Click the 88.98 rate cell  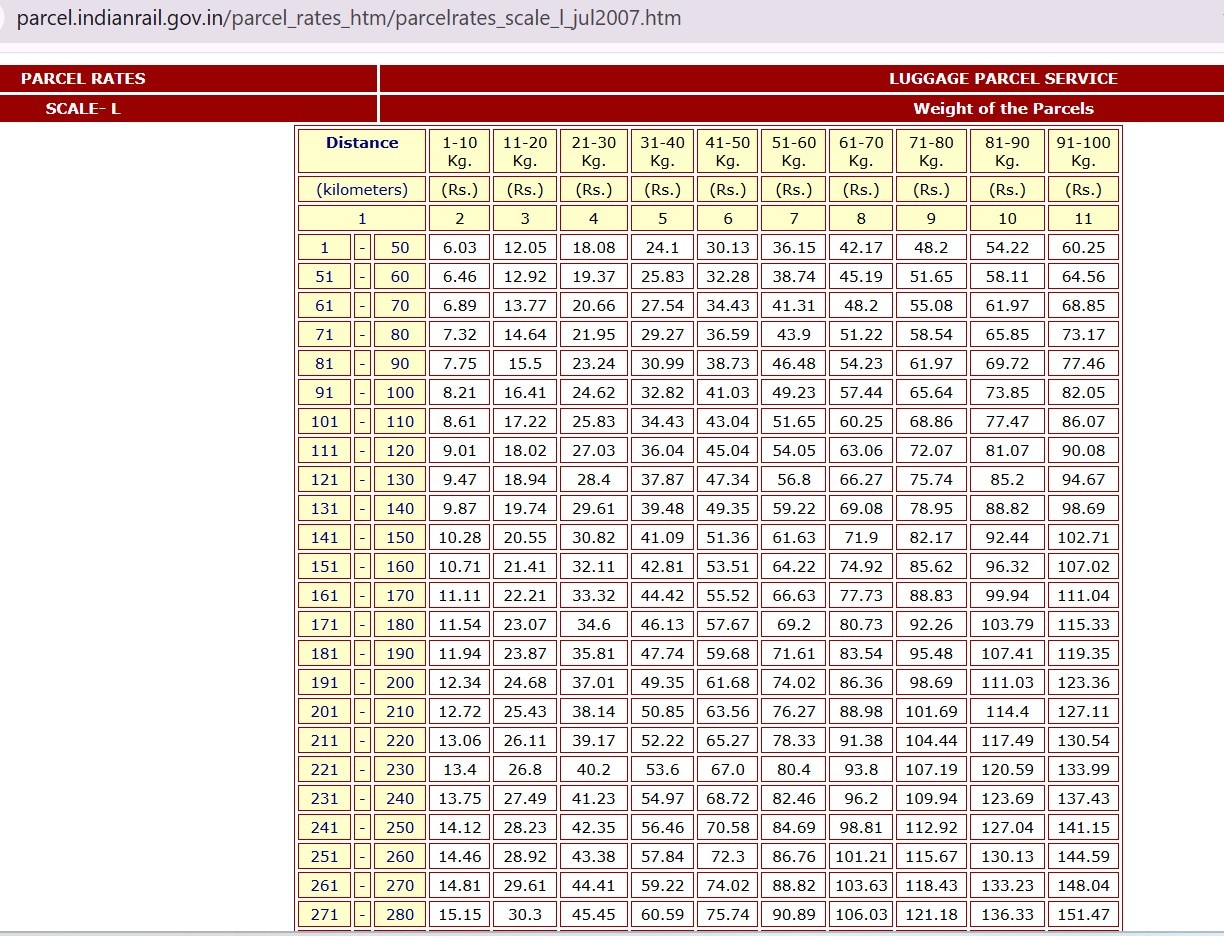point(861,711)
